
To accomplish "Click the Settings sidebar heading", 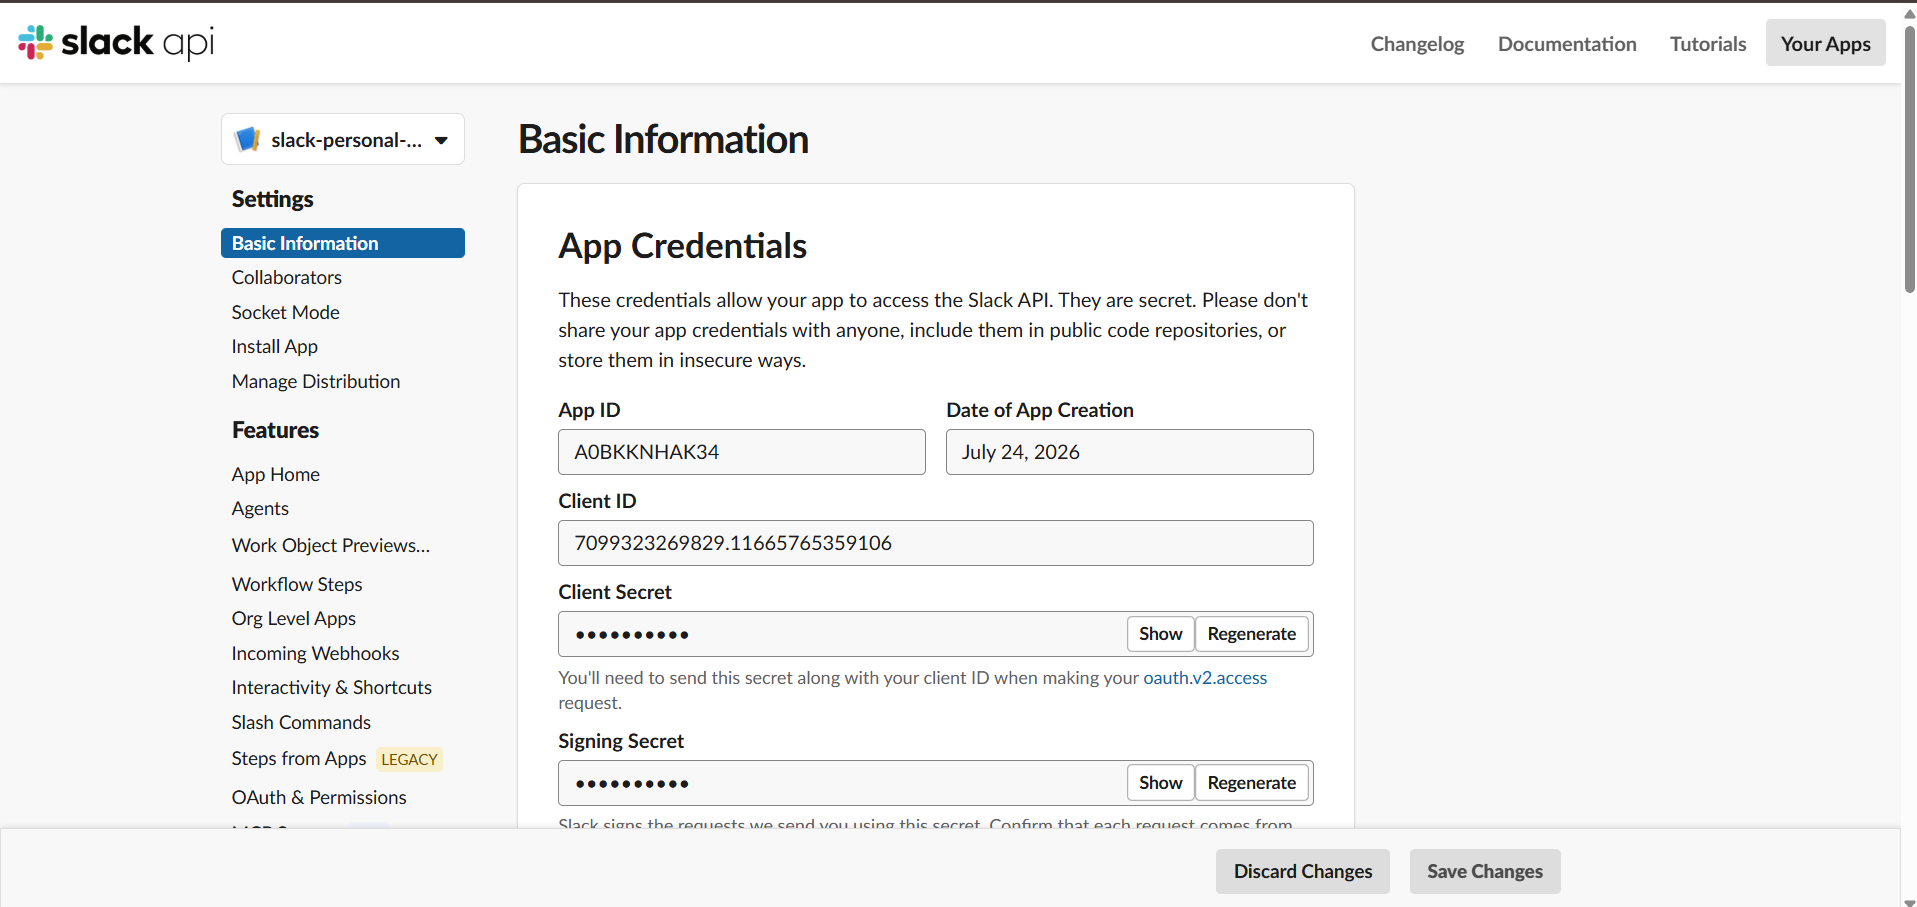I will click(272, 199).
